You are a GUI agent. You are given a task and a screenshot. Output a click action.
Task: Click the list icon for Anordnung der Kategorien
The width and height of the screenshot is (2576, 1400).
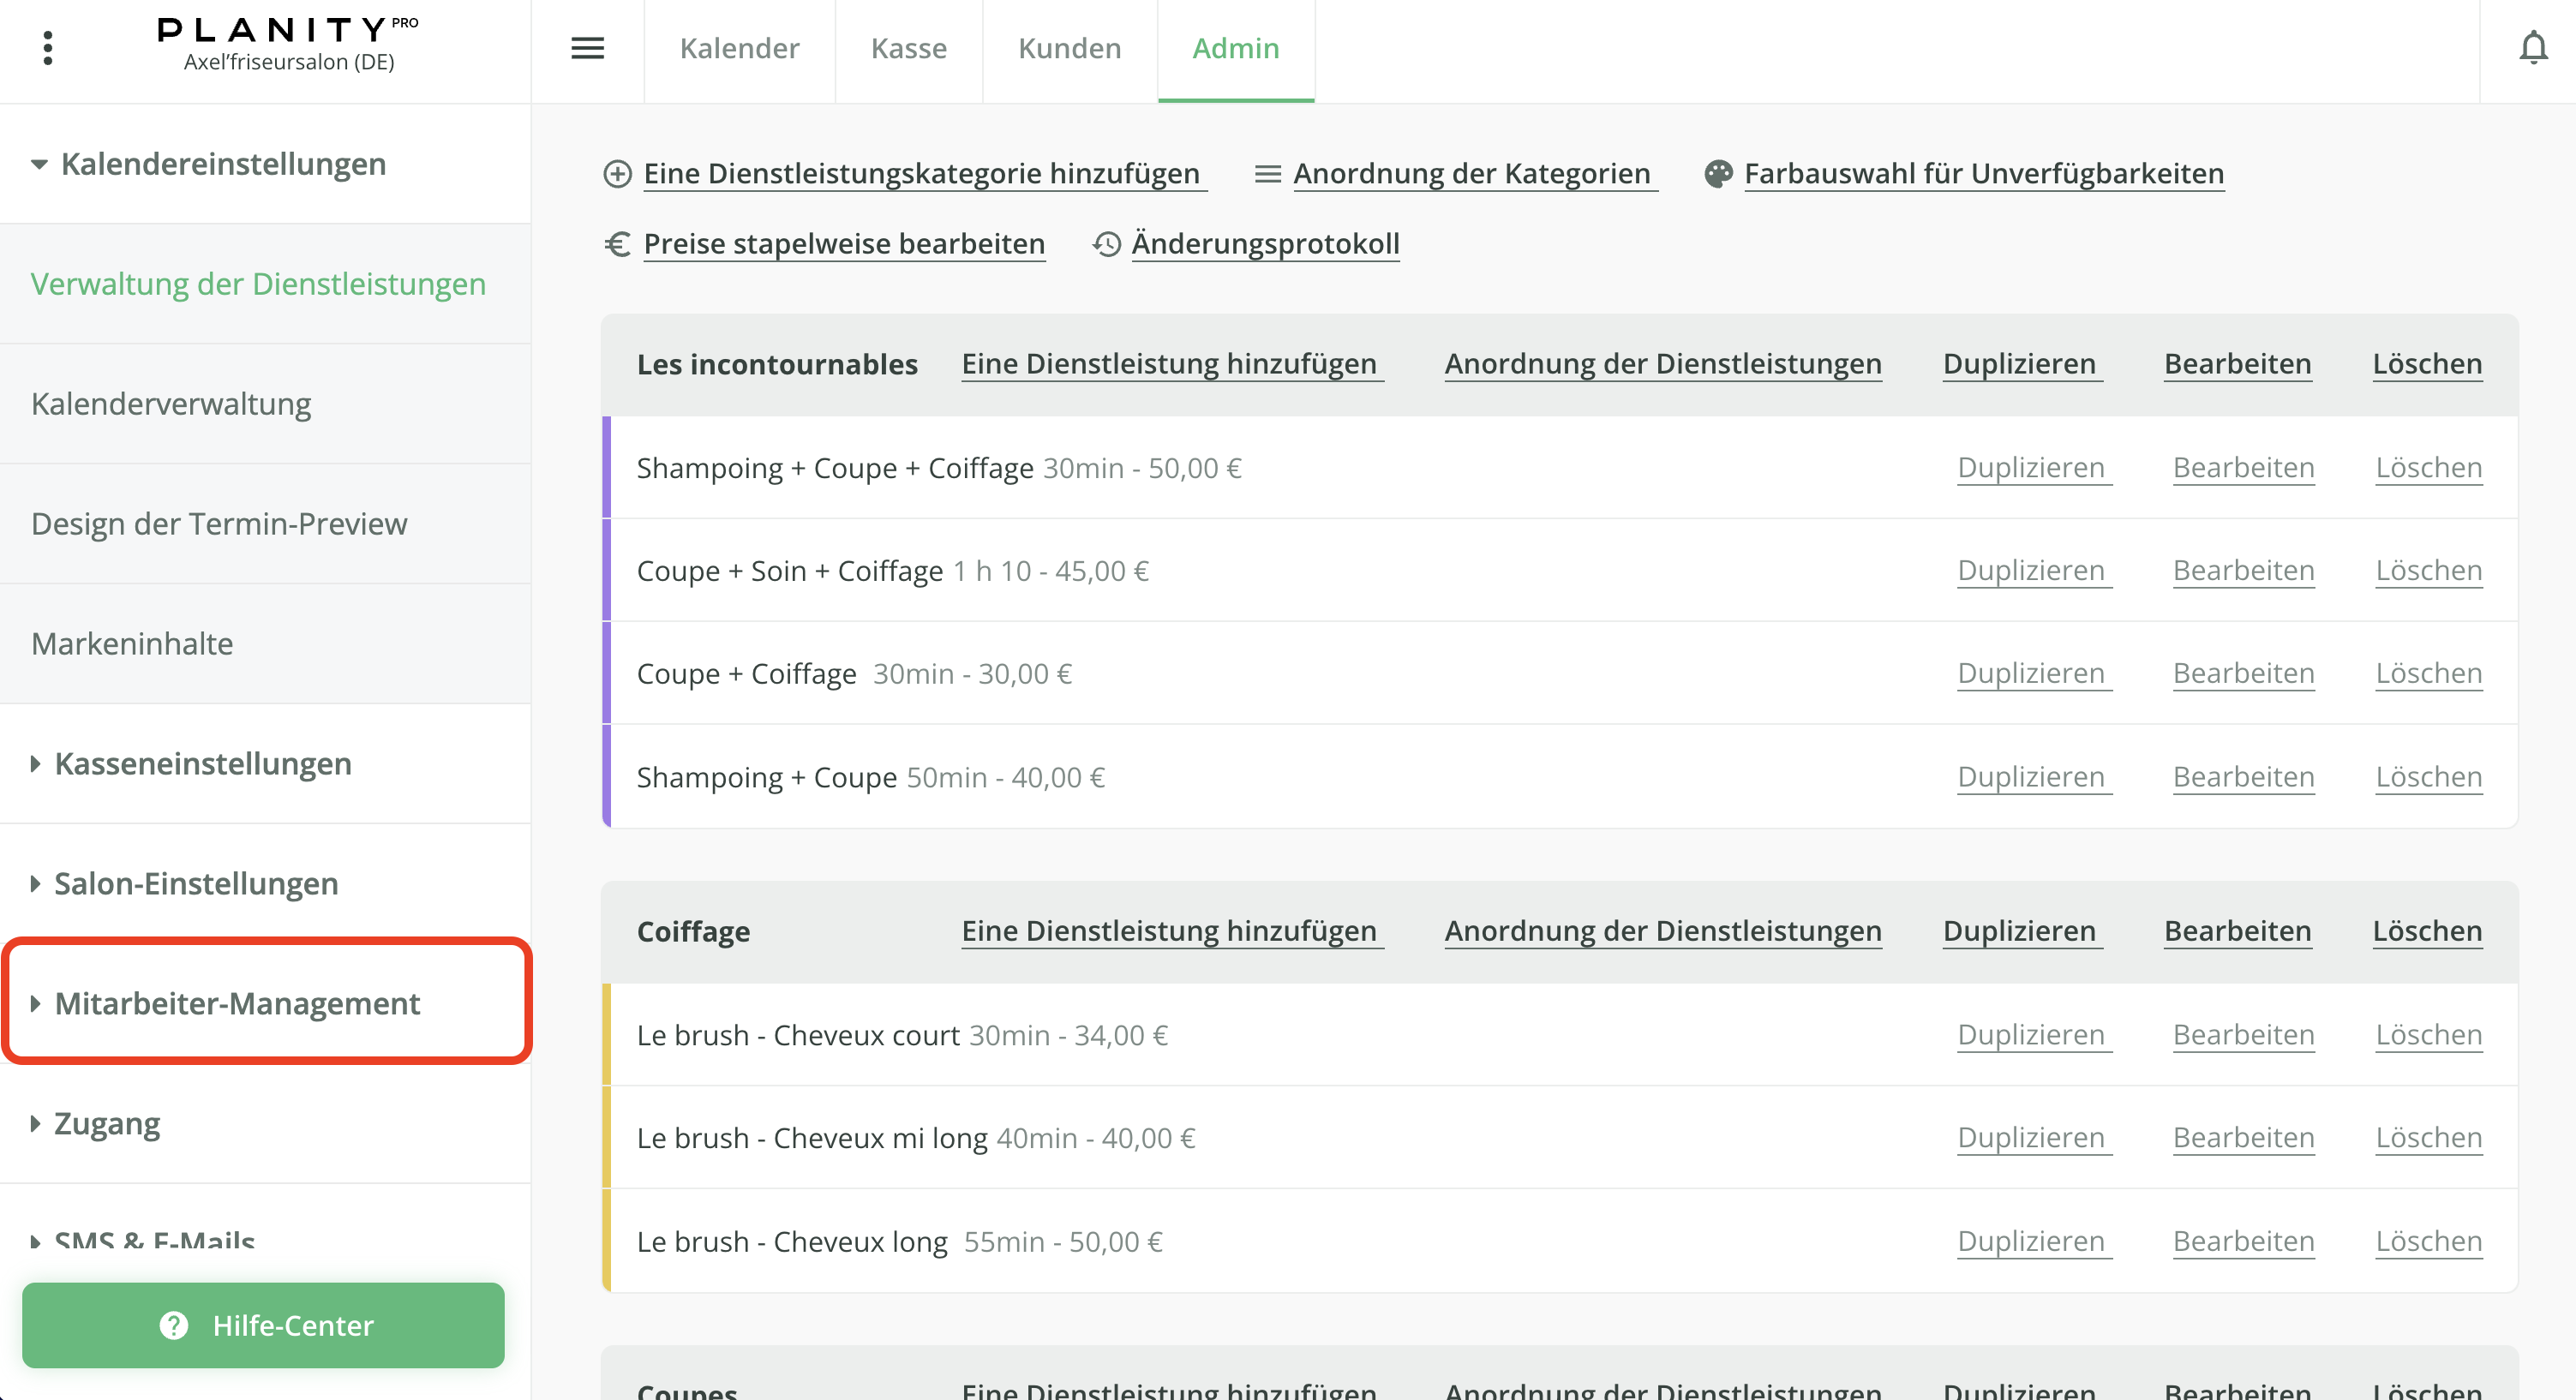pyautogui.click(x=1266, y=172)
